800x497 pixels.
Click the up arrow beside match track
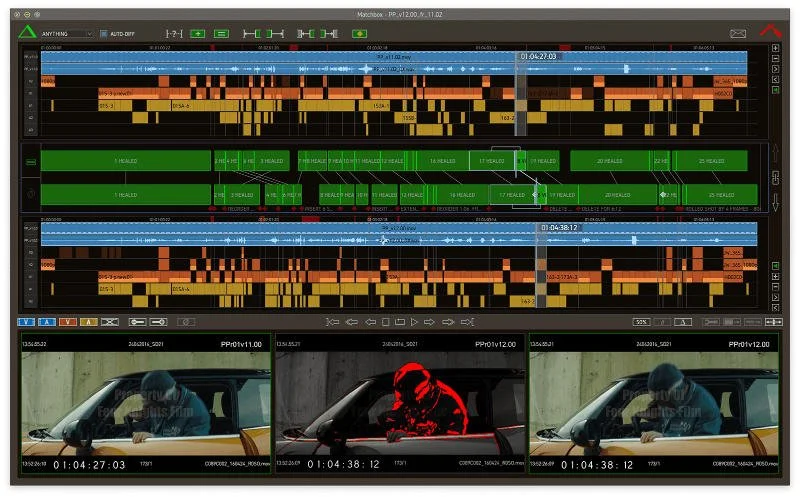point(776,153)
